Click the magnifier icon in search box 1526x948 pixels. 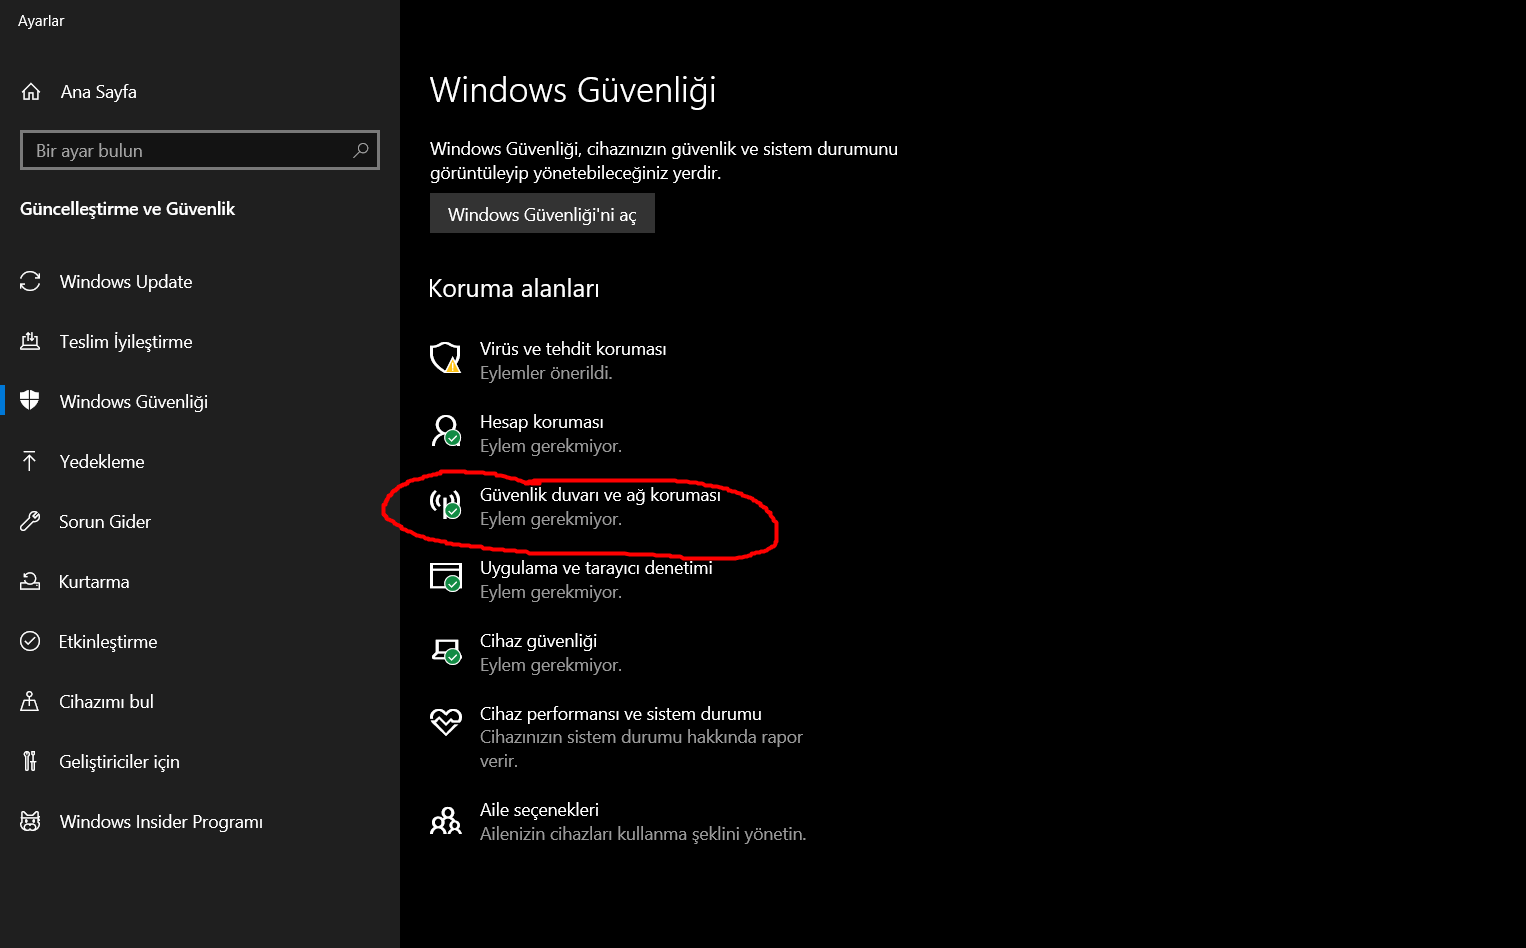pyautogui.click(x=361, y=150)
